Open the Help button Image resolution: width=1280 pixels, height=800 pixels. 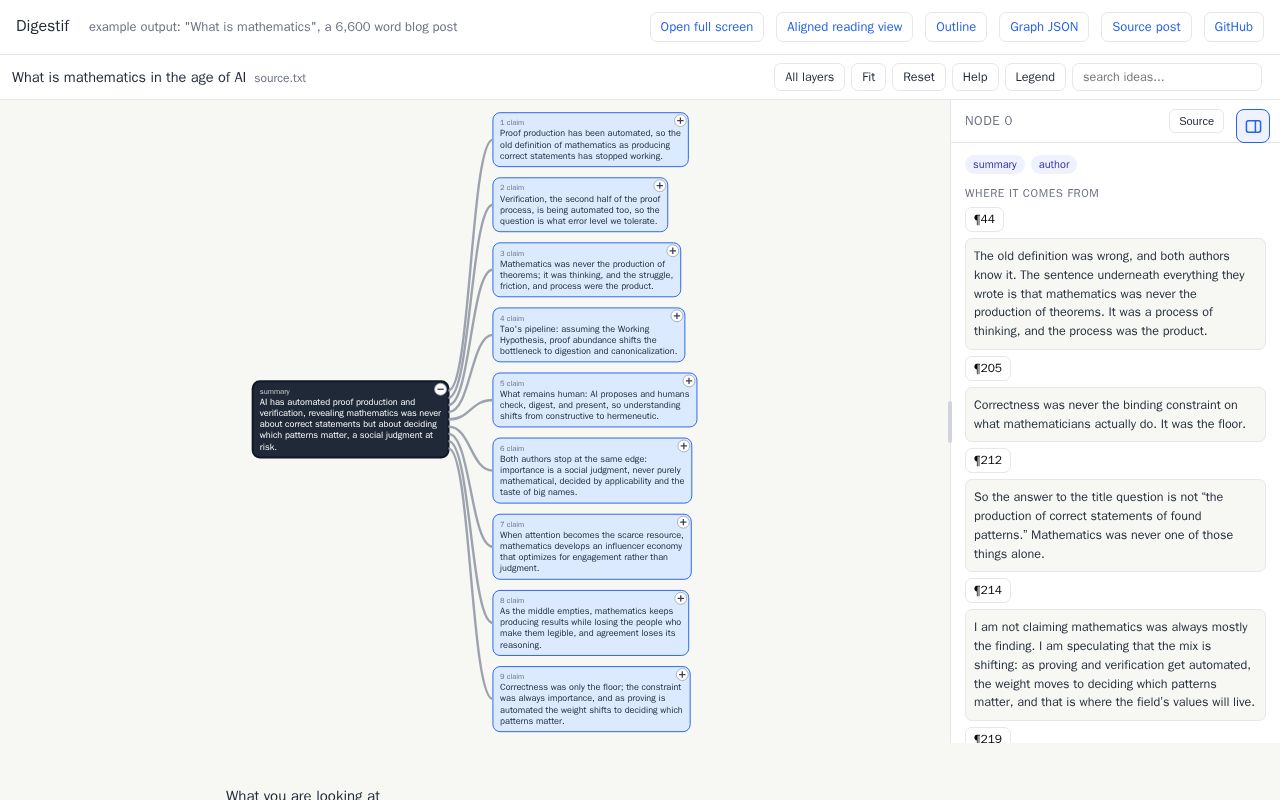pyautogui.click(x=975, y=77)
